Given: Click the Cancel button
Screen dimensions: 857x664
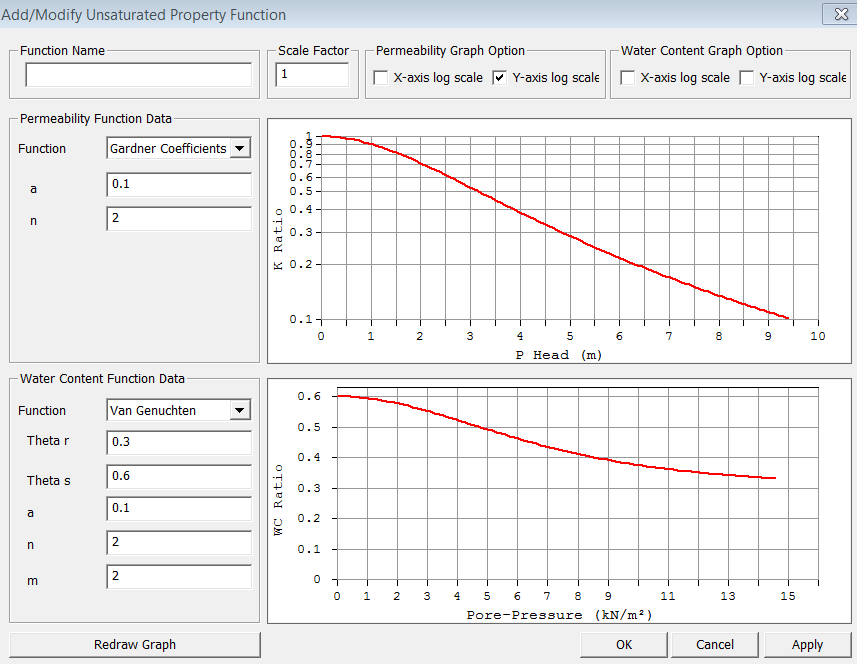Looking at the screenshot, I should [x=715, y=645].
